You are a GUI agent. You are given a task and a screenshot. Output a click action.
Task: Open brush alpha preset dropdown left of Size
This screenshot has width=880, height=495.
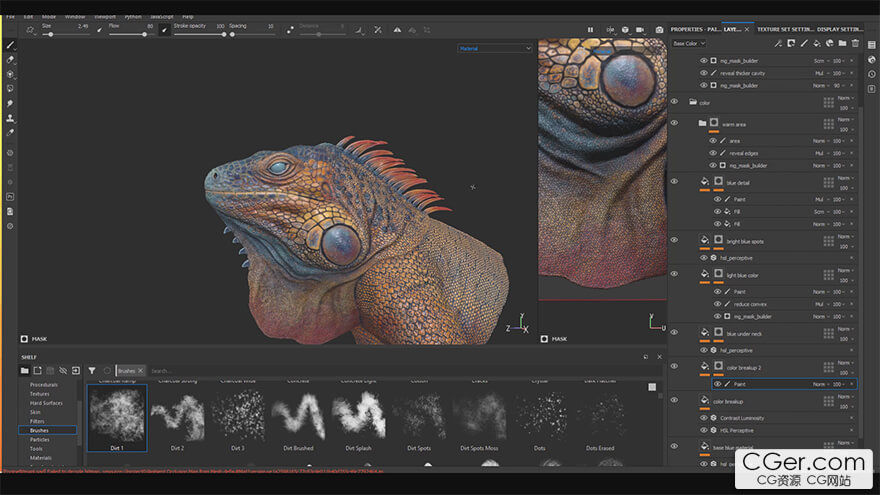pyautogui.click(x=31, y=30)
